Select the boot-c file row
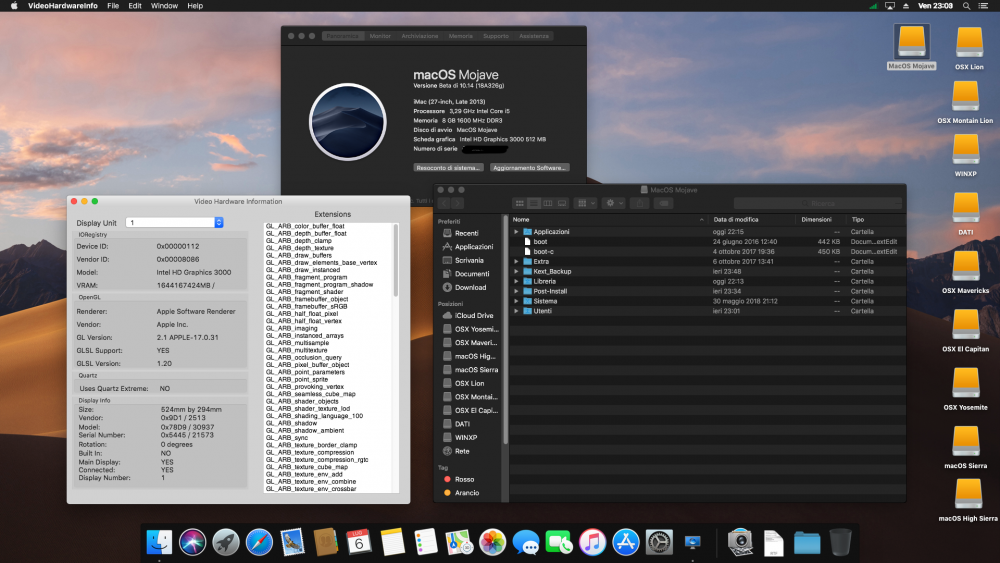 (x=708, y=252)
